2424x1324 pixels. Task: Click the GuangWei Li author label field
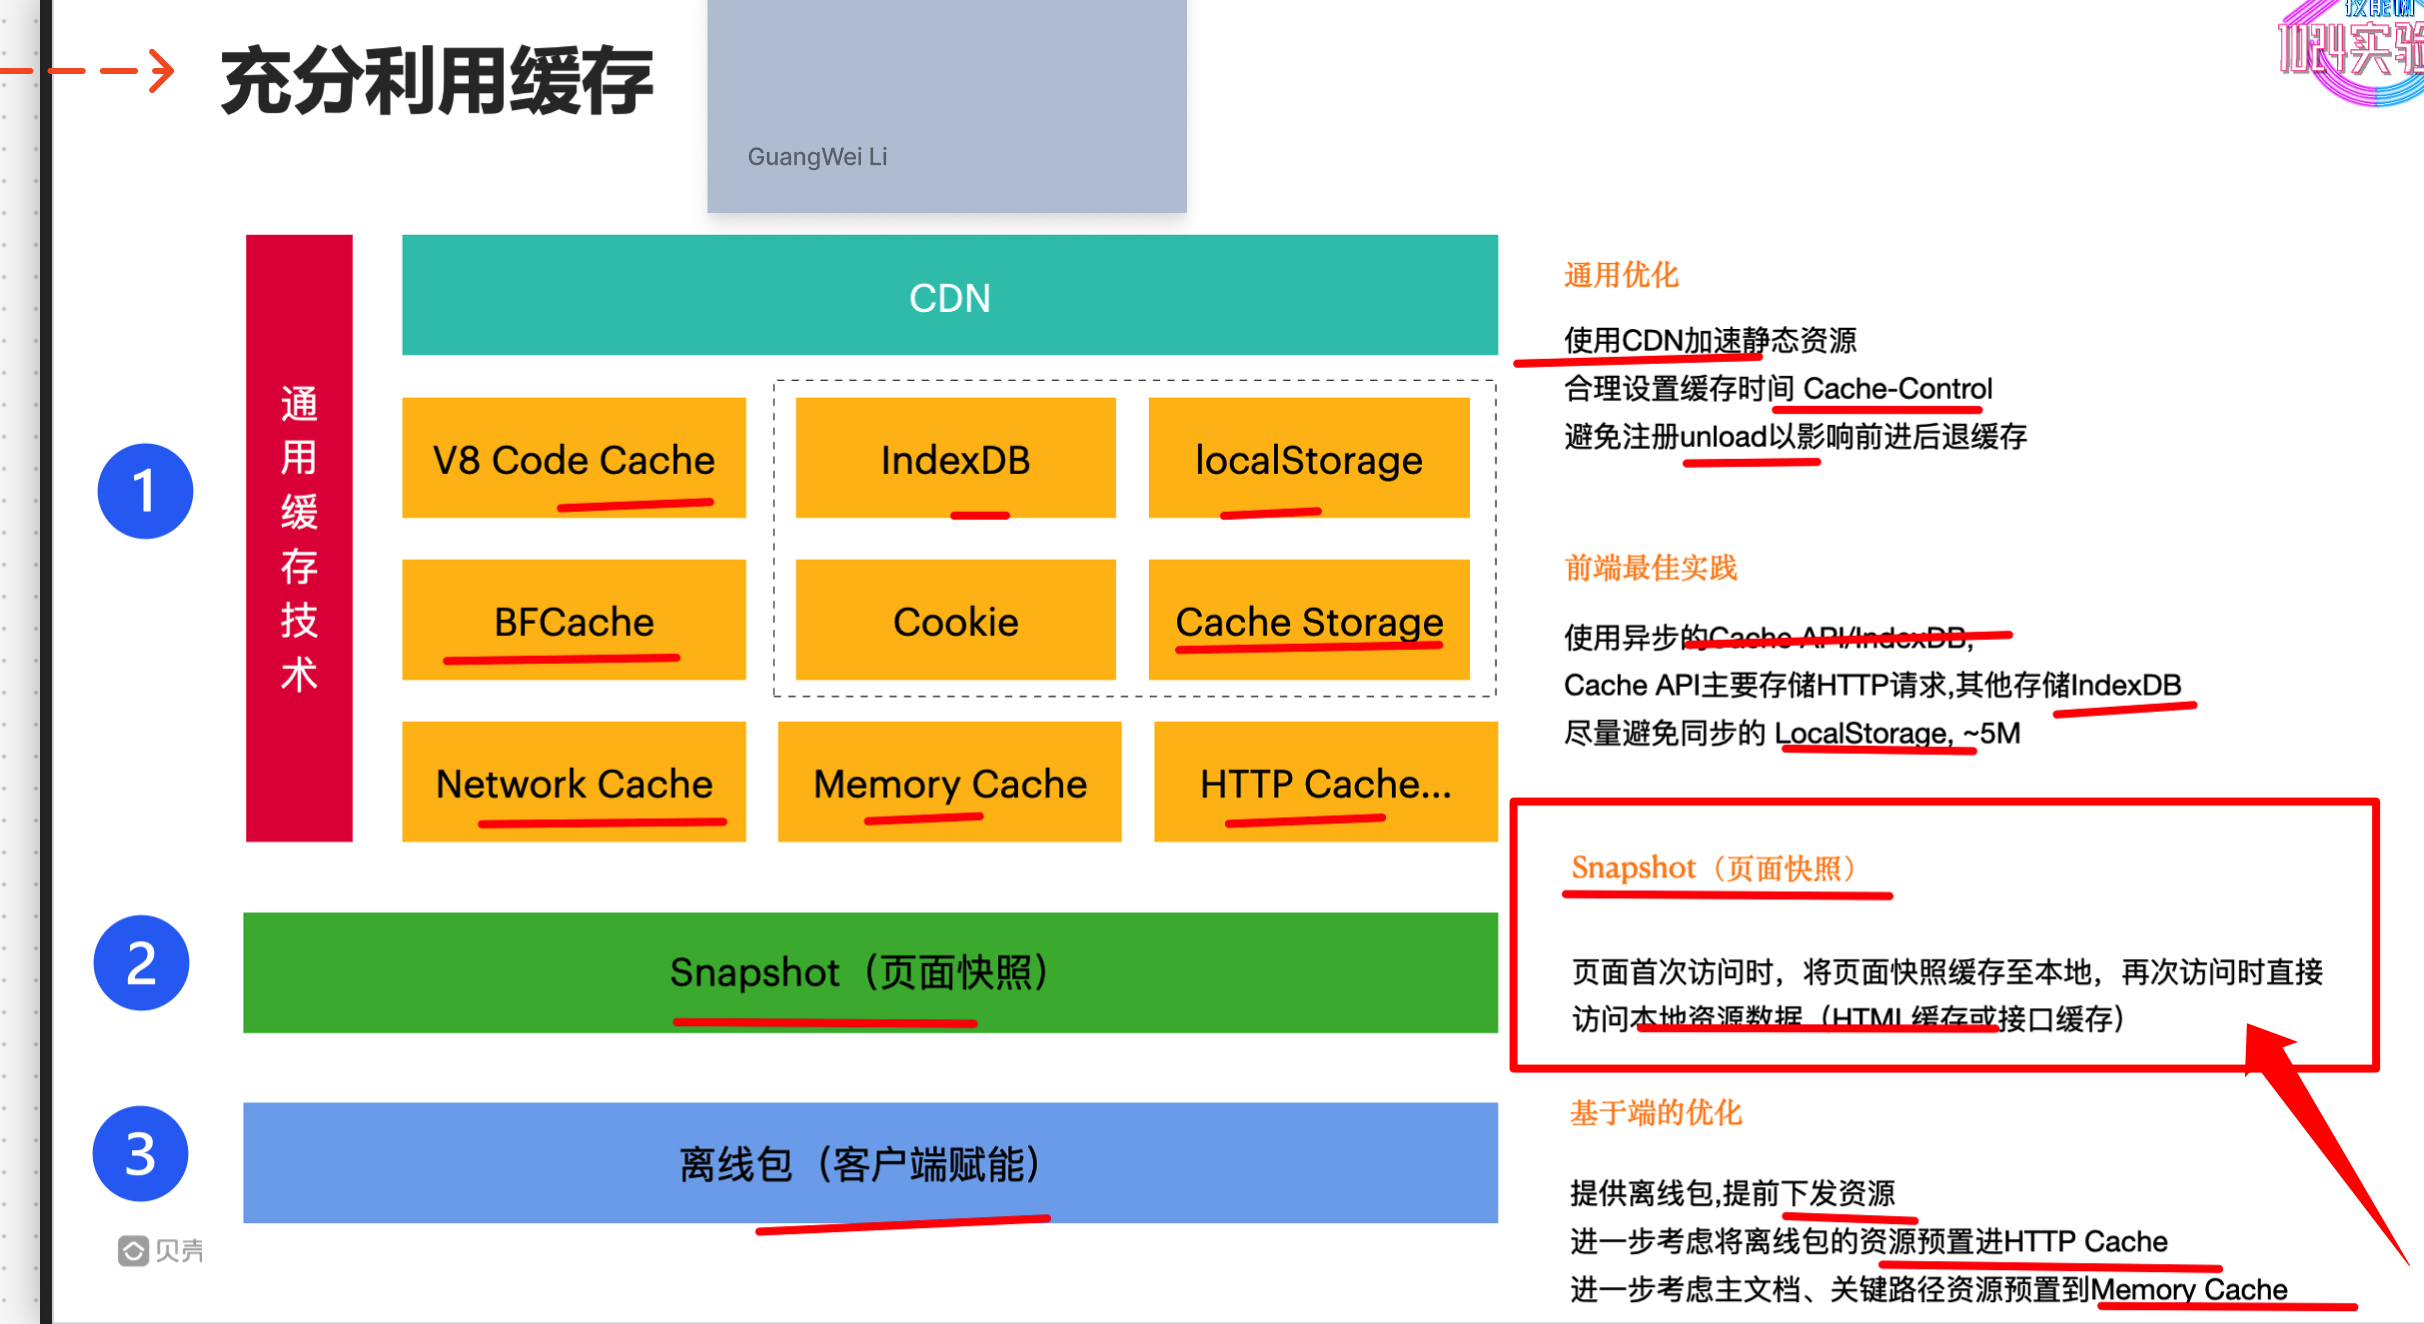click(818, 157)
